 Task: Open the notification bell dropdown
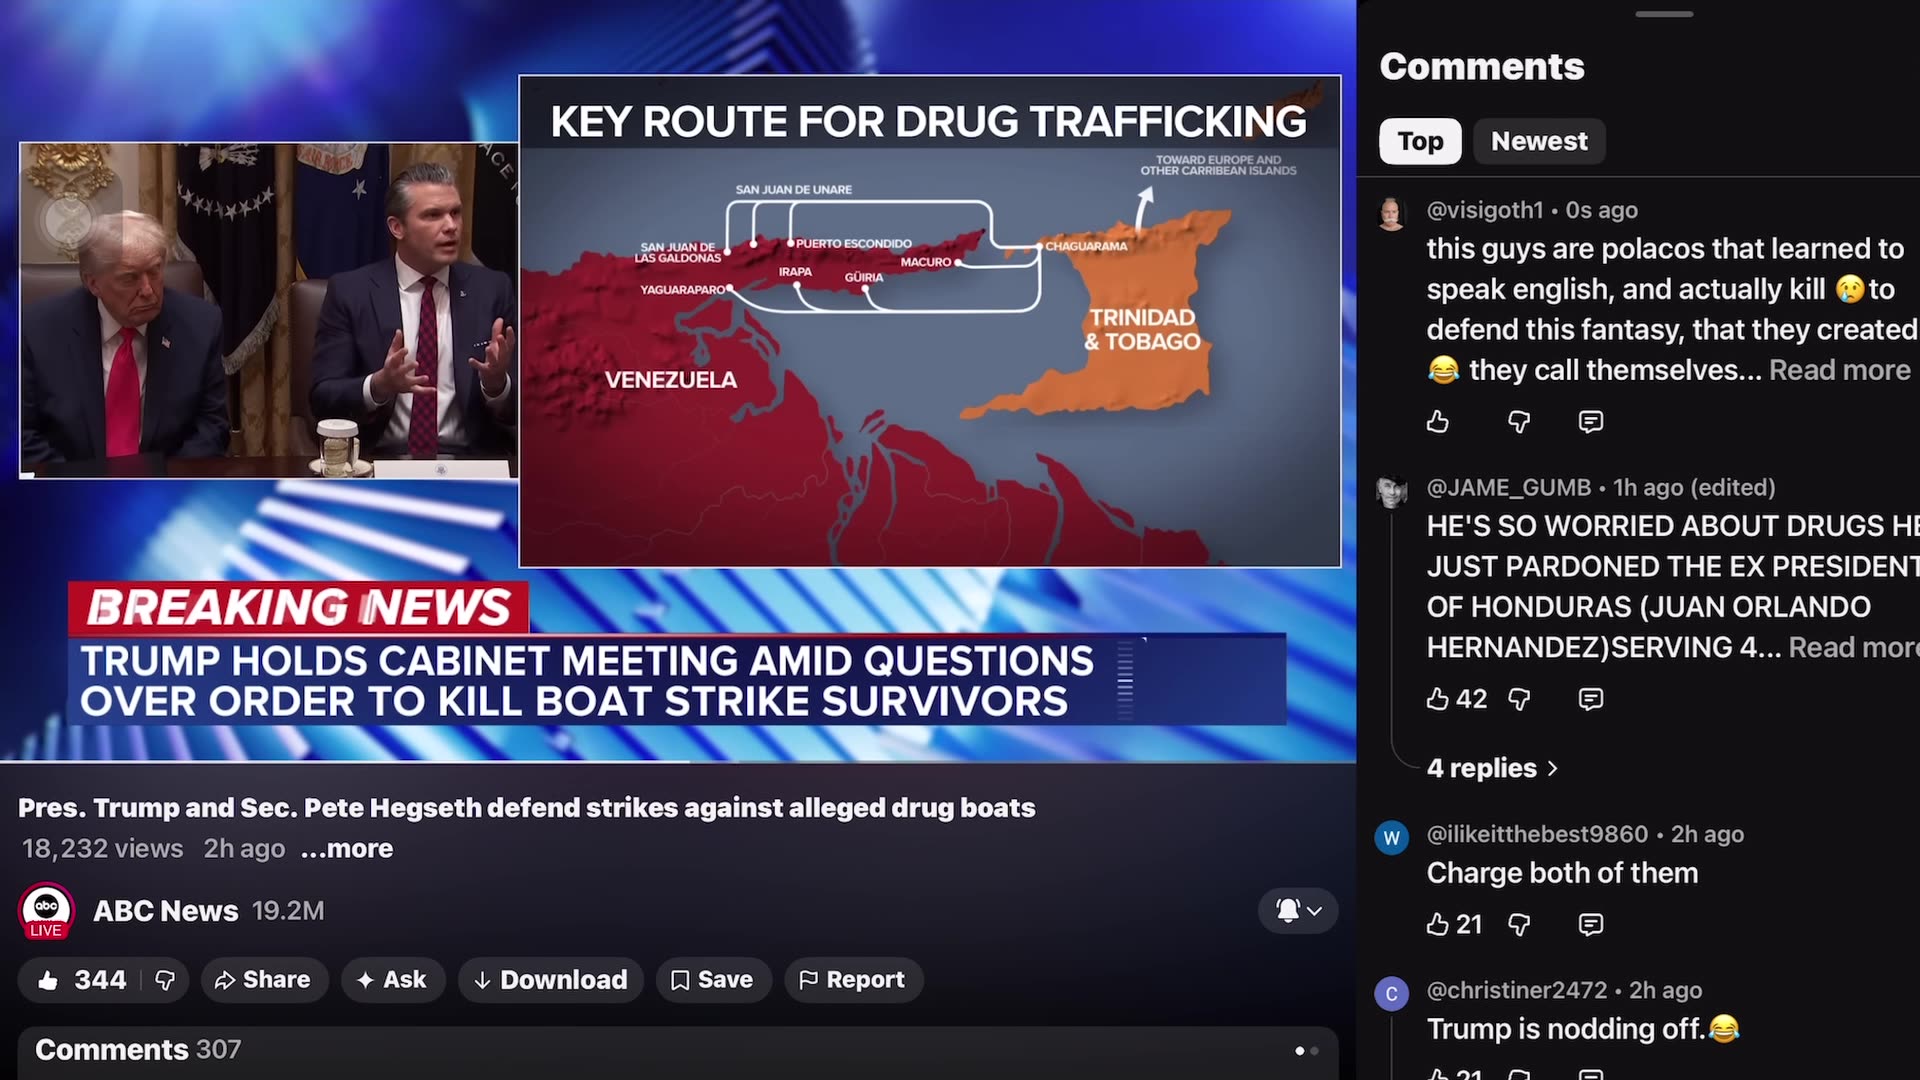click(x=1298, y=911)
